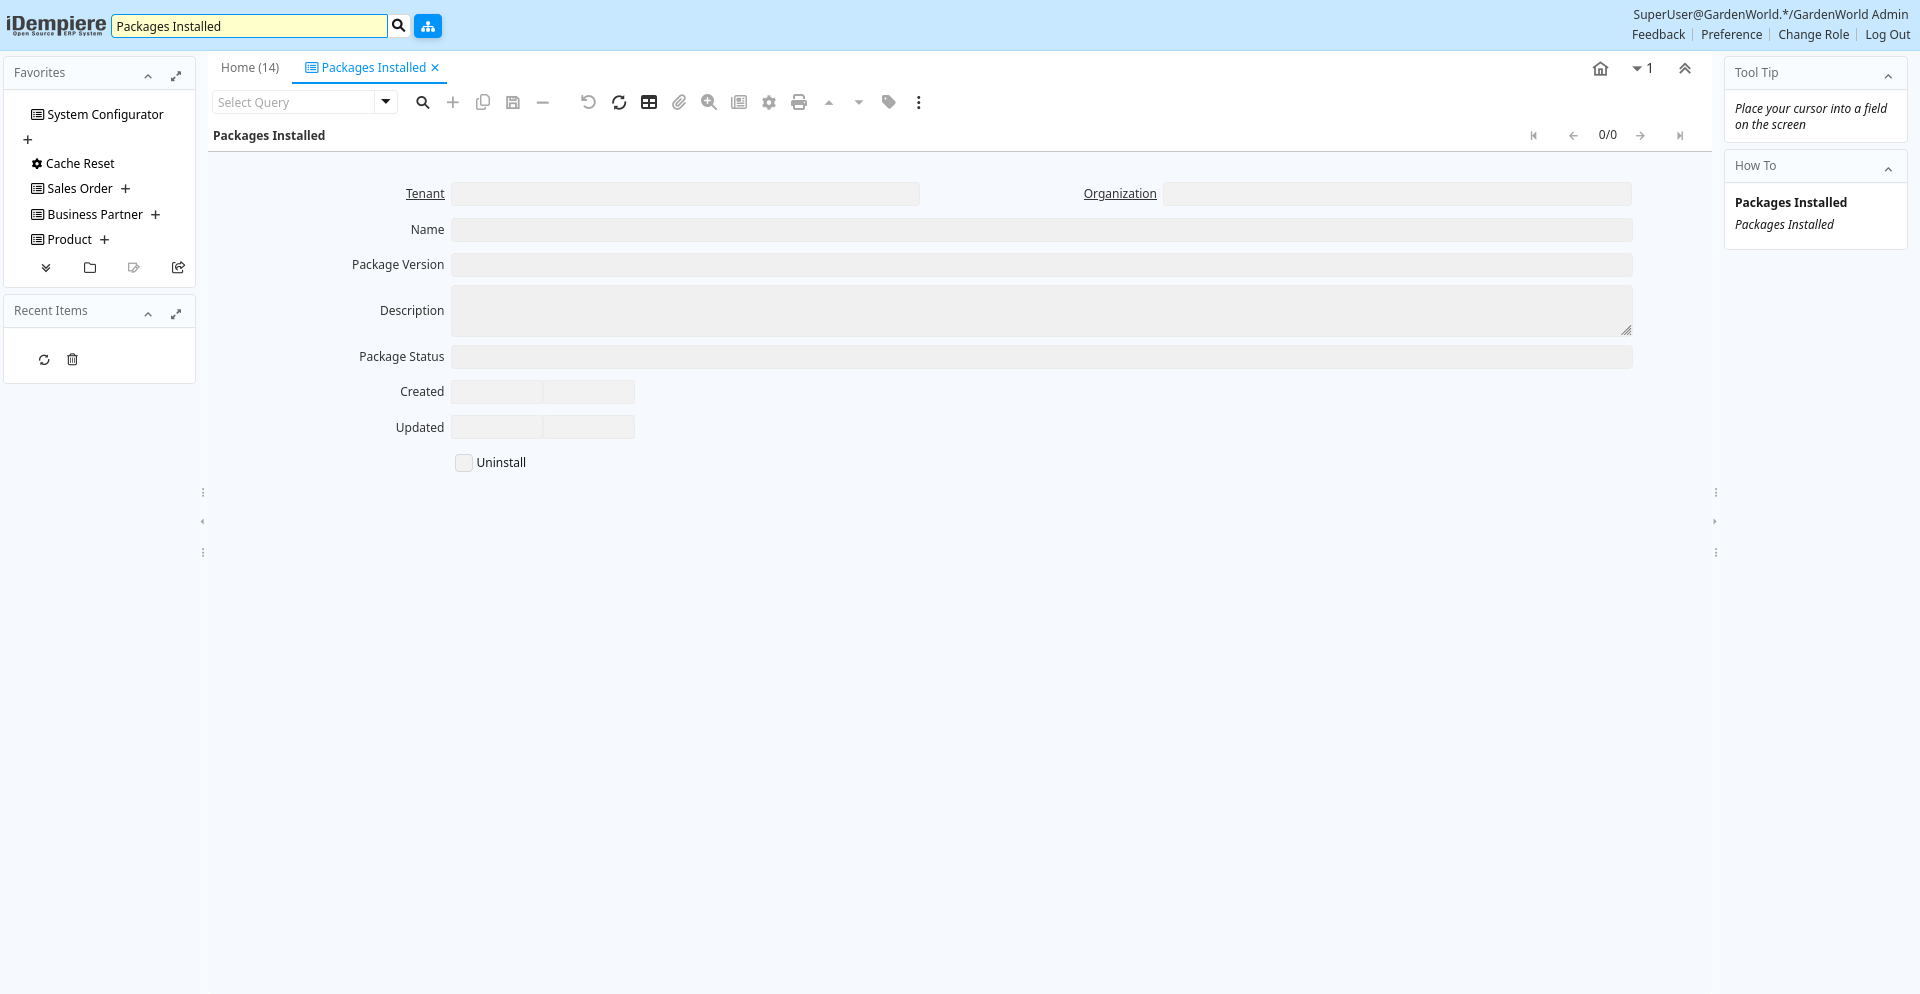This screenshot has height=994, width=1920.
Task: Click the Find Record magnifier icon
Action: click(423, 102)
